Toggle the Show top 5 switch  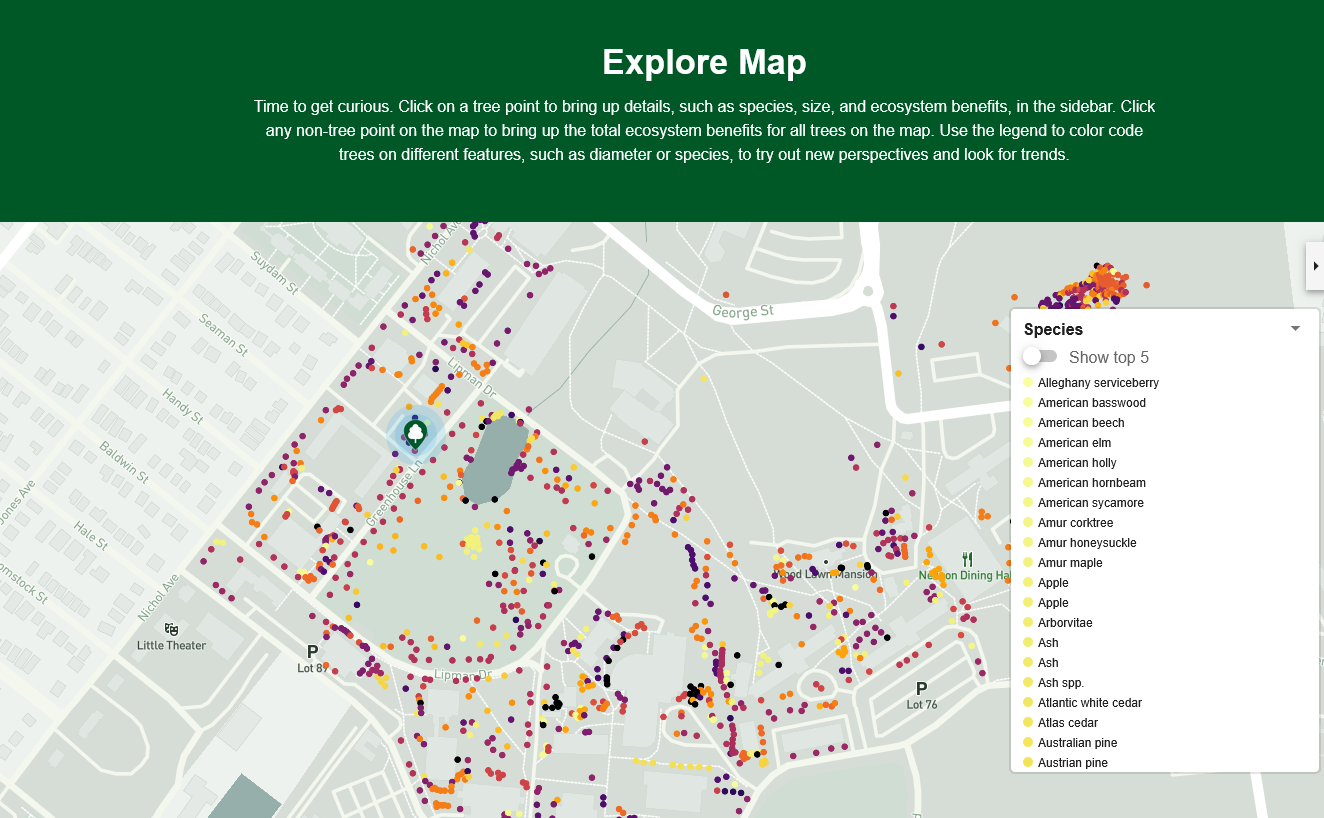1040,357
